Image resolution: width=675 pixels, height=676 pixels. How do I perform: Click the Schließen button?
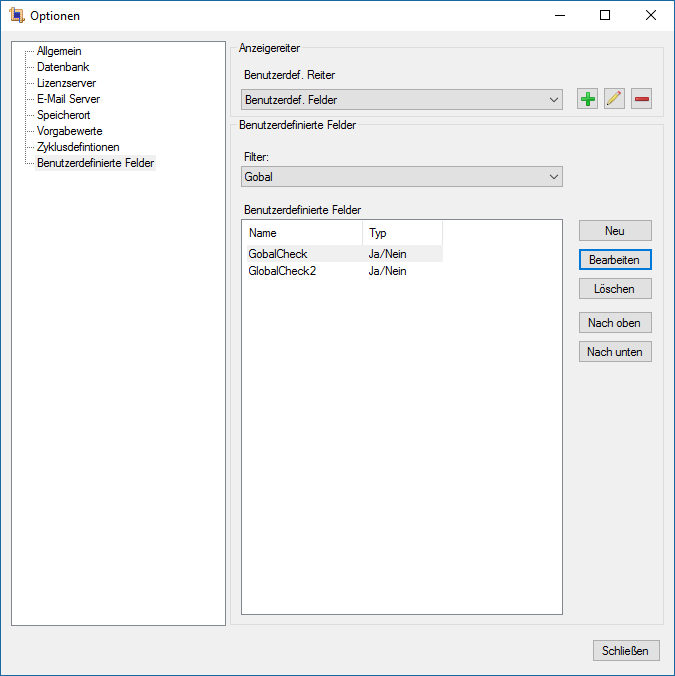(626, 650)
